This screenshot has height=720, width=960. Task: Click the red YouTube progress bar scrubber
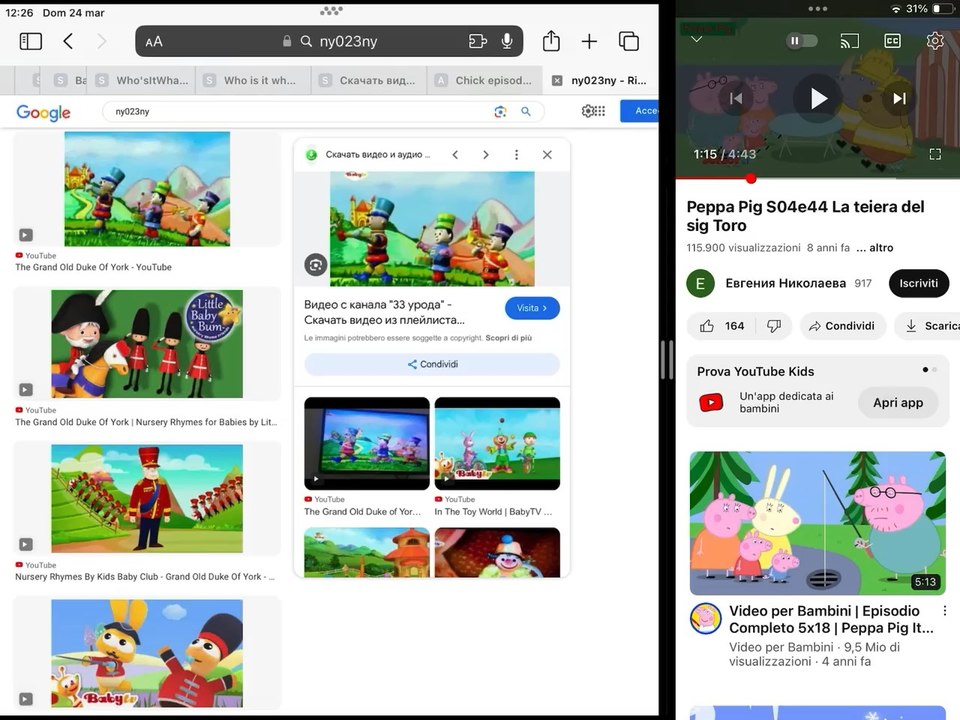(x=751, y=179)
